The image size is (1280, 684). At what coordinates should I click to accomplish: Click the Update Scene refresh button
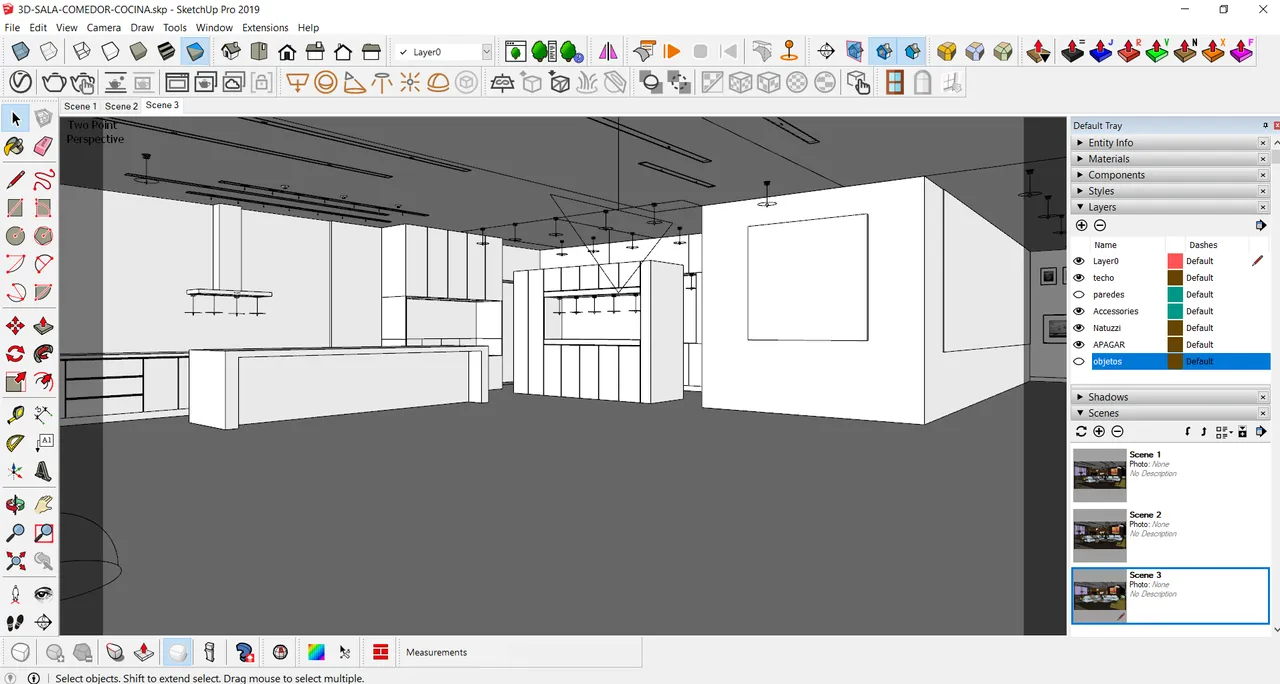point(1081,432)
